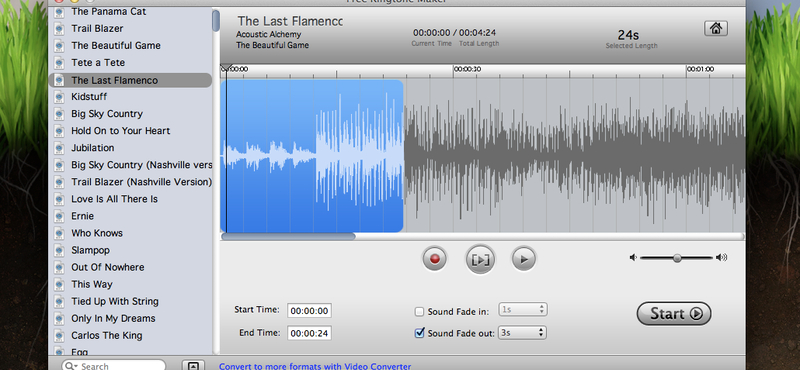Open the fade out 3s dropdown
The width and height of the screenshot is (800, 370).
pyautogui.click(x=522, y=333)
